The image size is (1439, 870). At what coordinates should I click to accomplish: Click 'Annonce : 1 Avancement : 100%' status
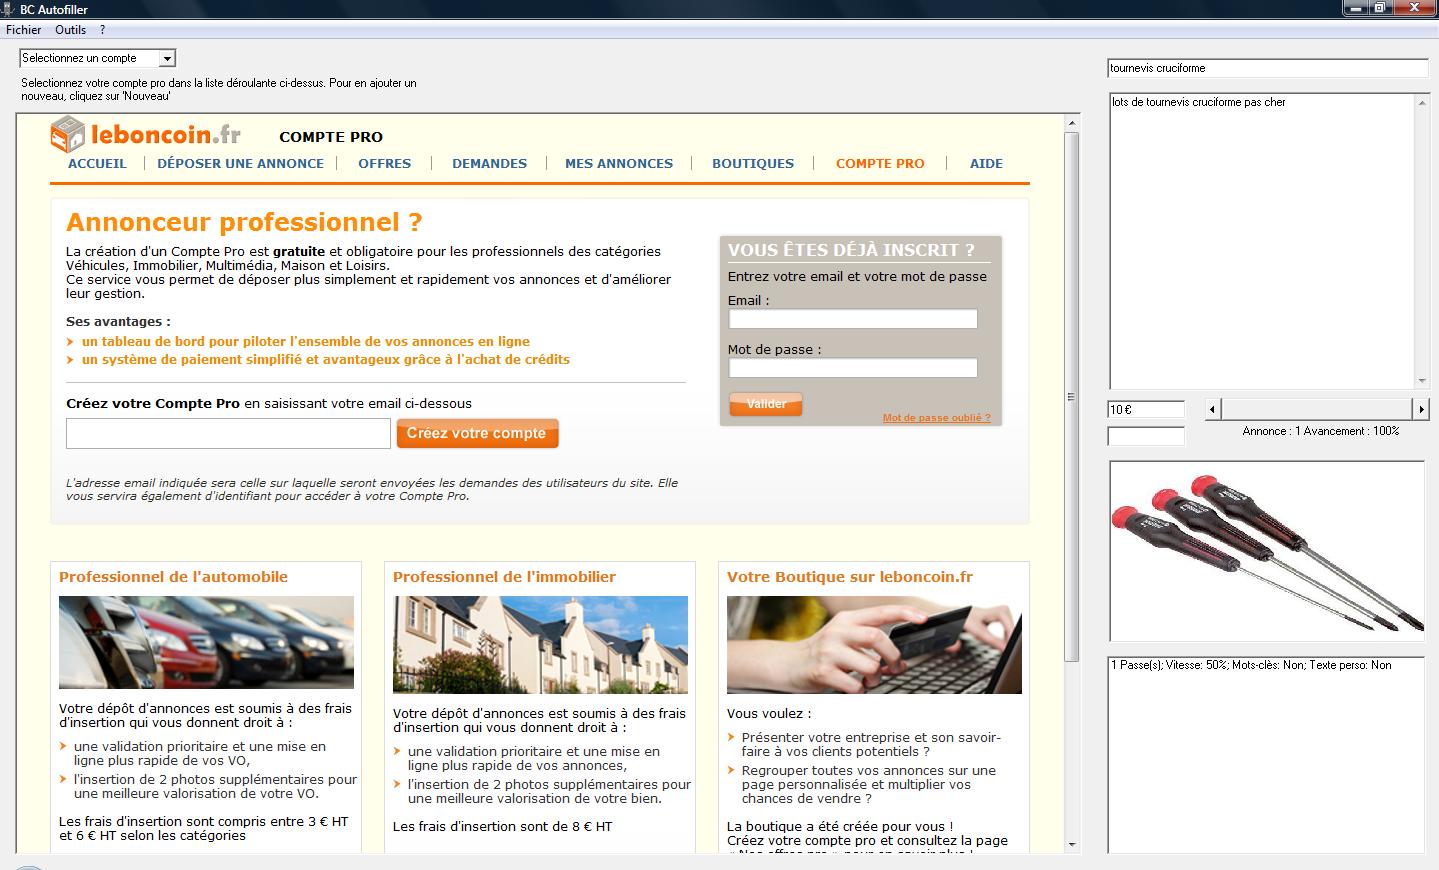coord(1321,431)
